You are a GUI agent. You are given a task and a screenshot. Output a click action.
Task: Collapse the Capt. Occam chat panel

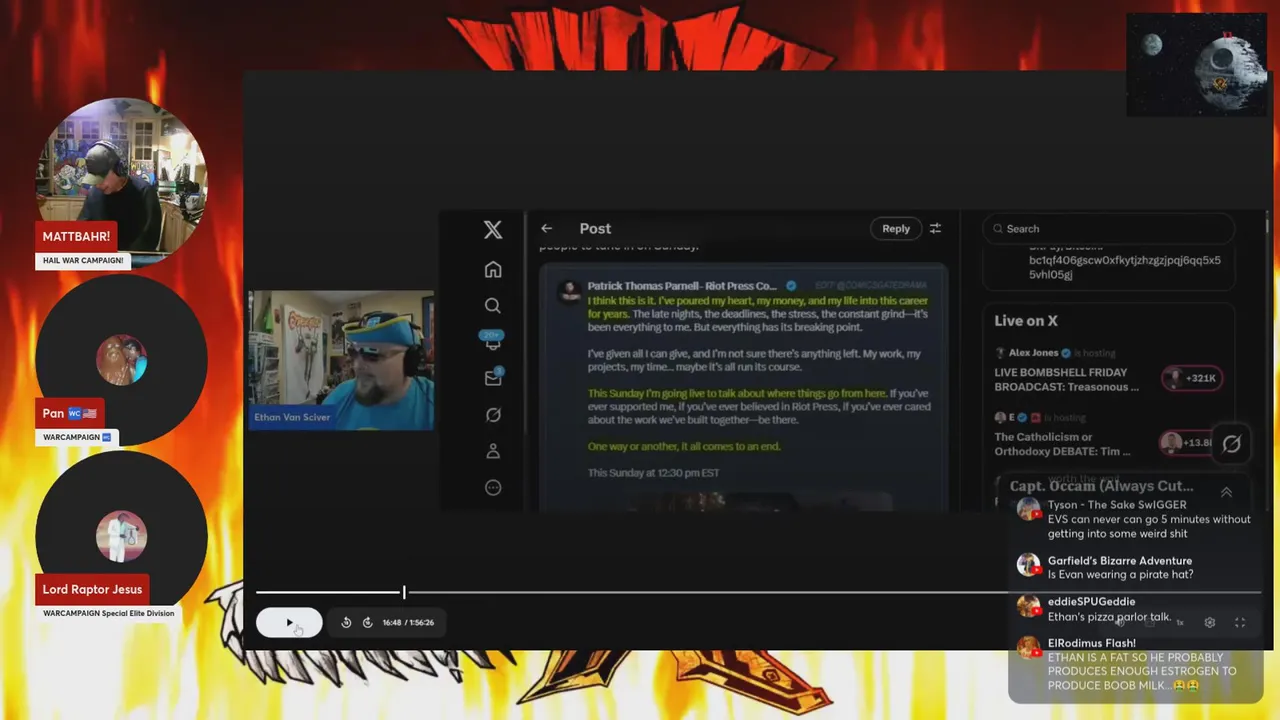click(1226, 492)
